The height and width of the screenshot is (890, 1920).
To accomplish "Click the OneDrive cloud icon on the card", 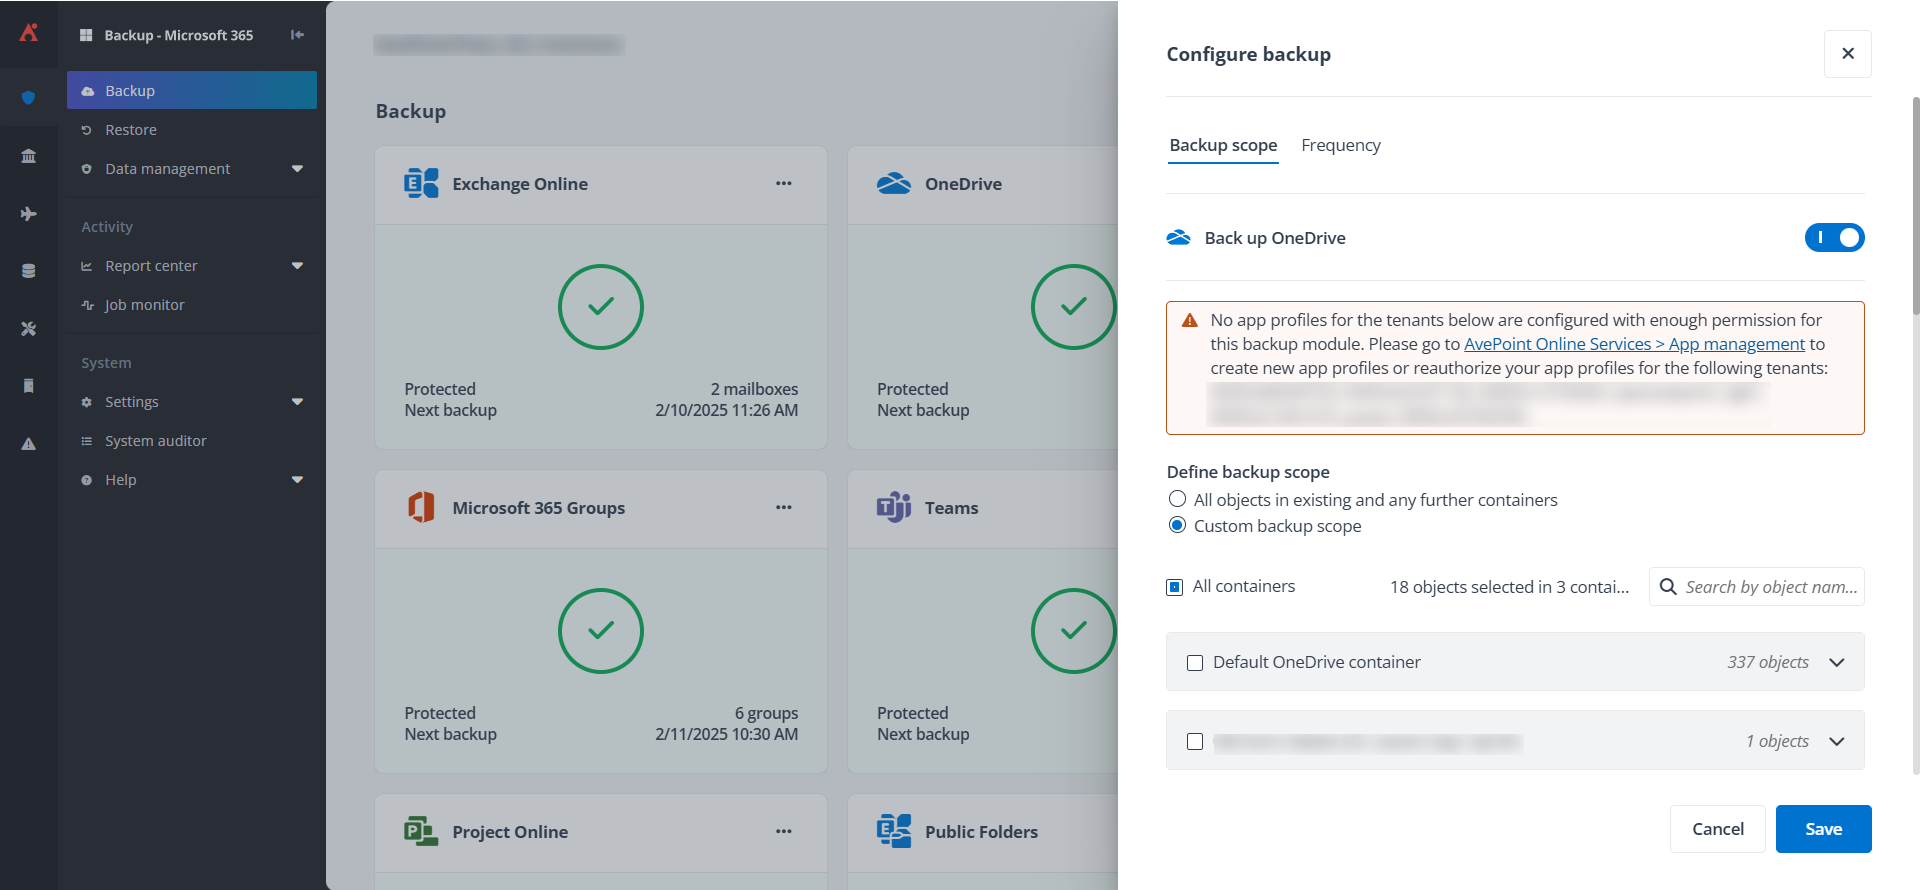I will point(894,184).
